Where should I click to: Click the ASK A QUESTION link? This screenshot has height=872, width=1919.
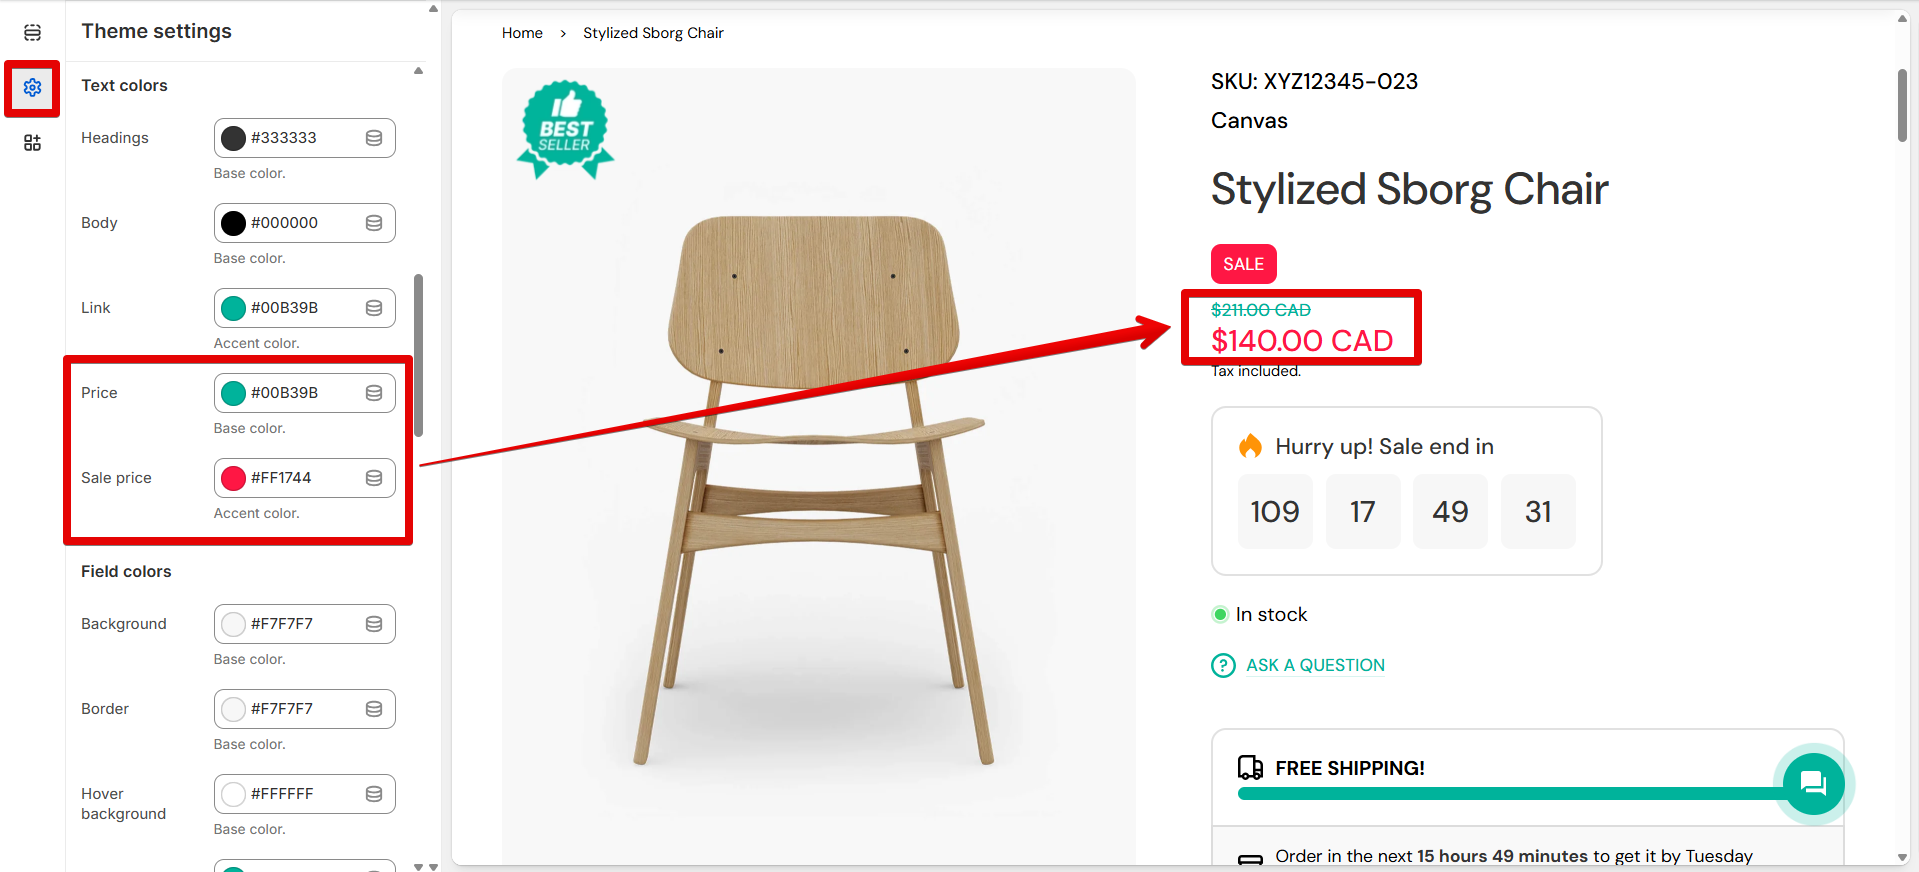[x=1315, y=666]
